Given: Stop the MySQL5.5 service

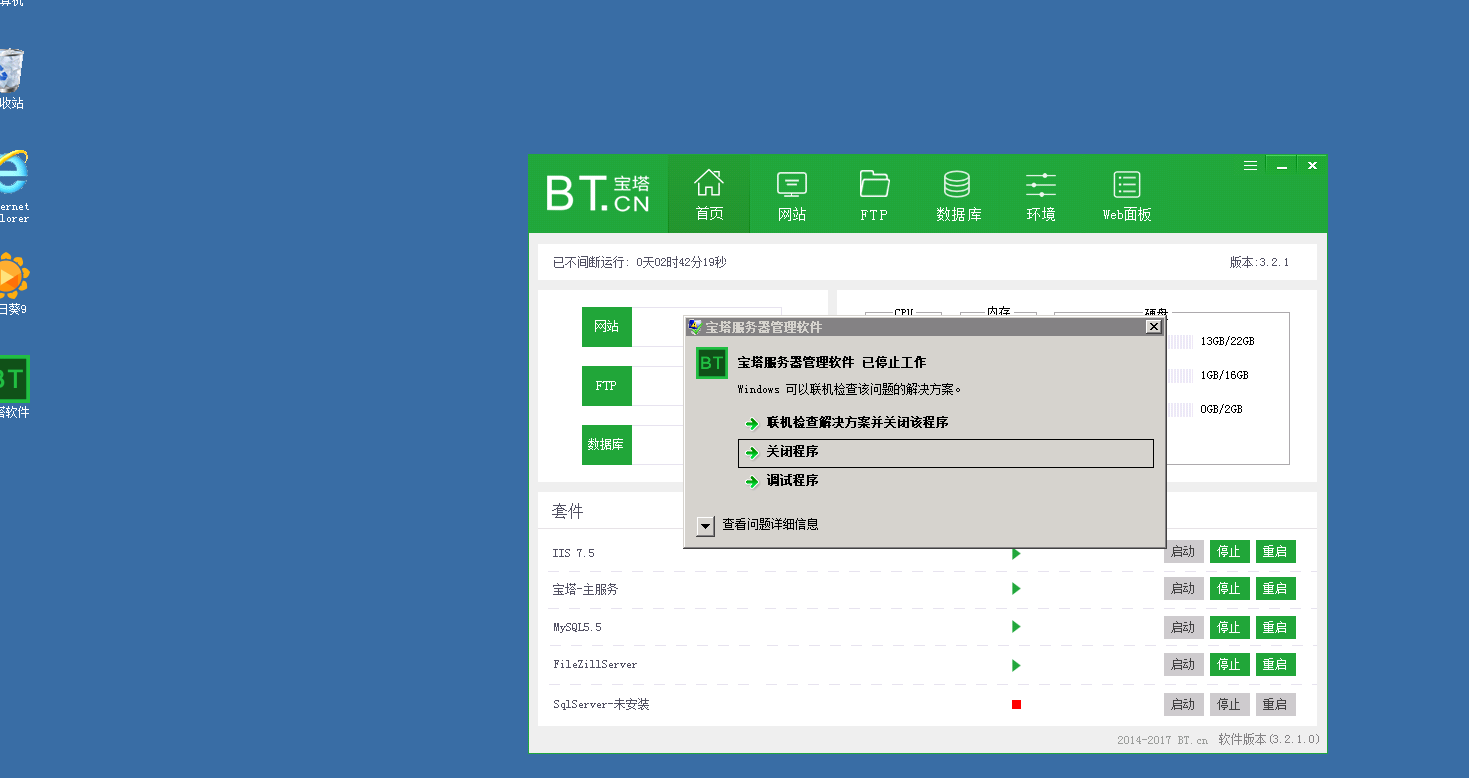Looking at the screenshot, I should tap(1229, 627).
